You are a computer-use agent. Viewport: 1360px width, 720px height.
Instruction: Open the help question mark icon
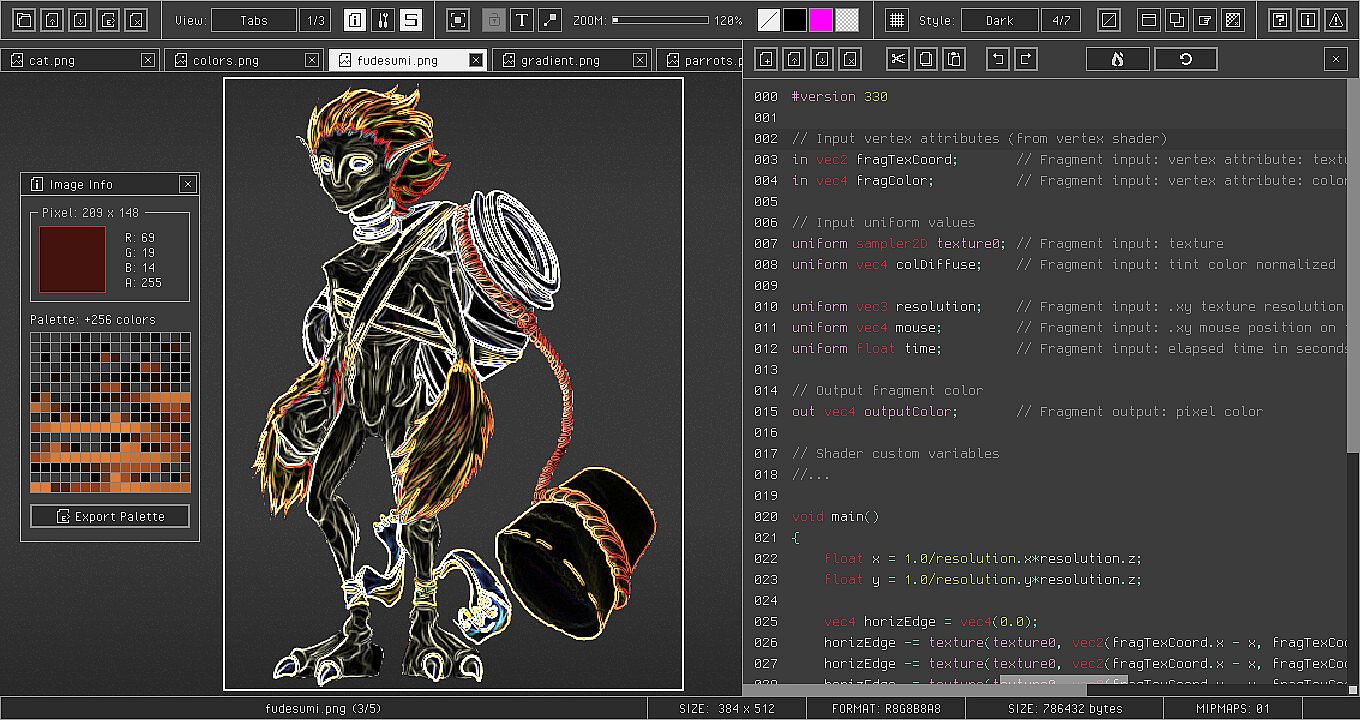tap(1279, 20)
